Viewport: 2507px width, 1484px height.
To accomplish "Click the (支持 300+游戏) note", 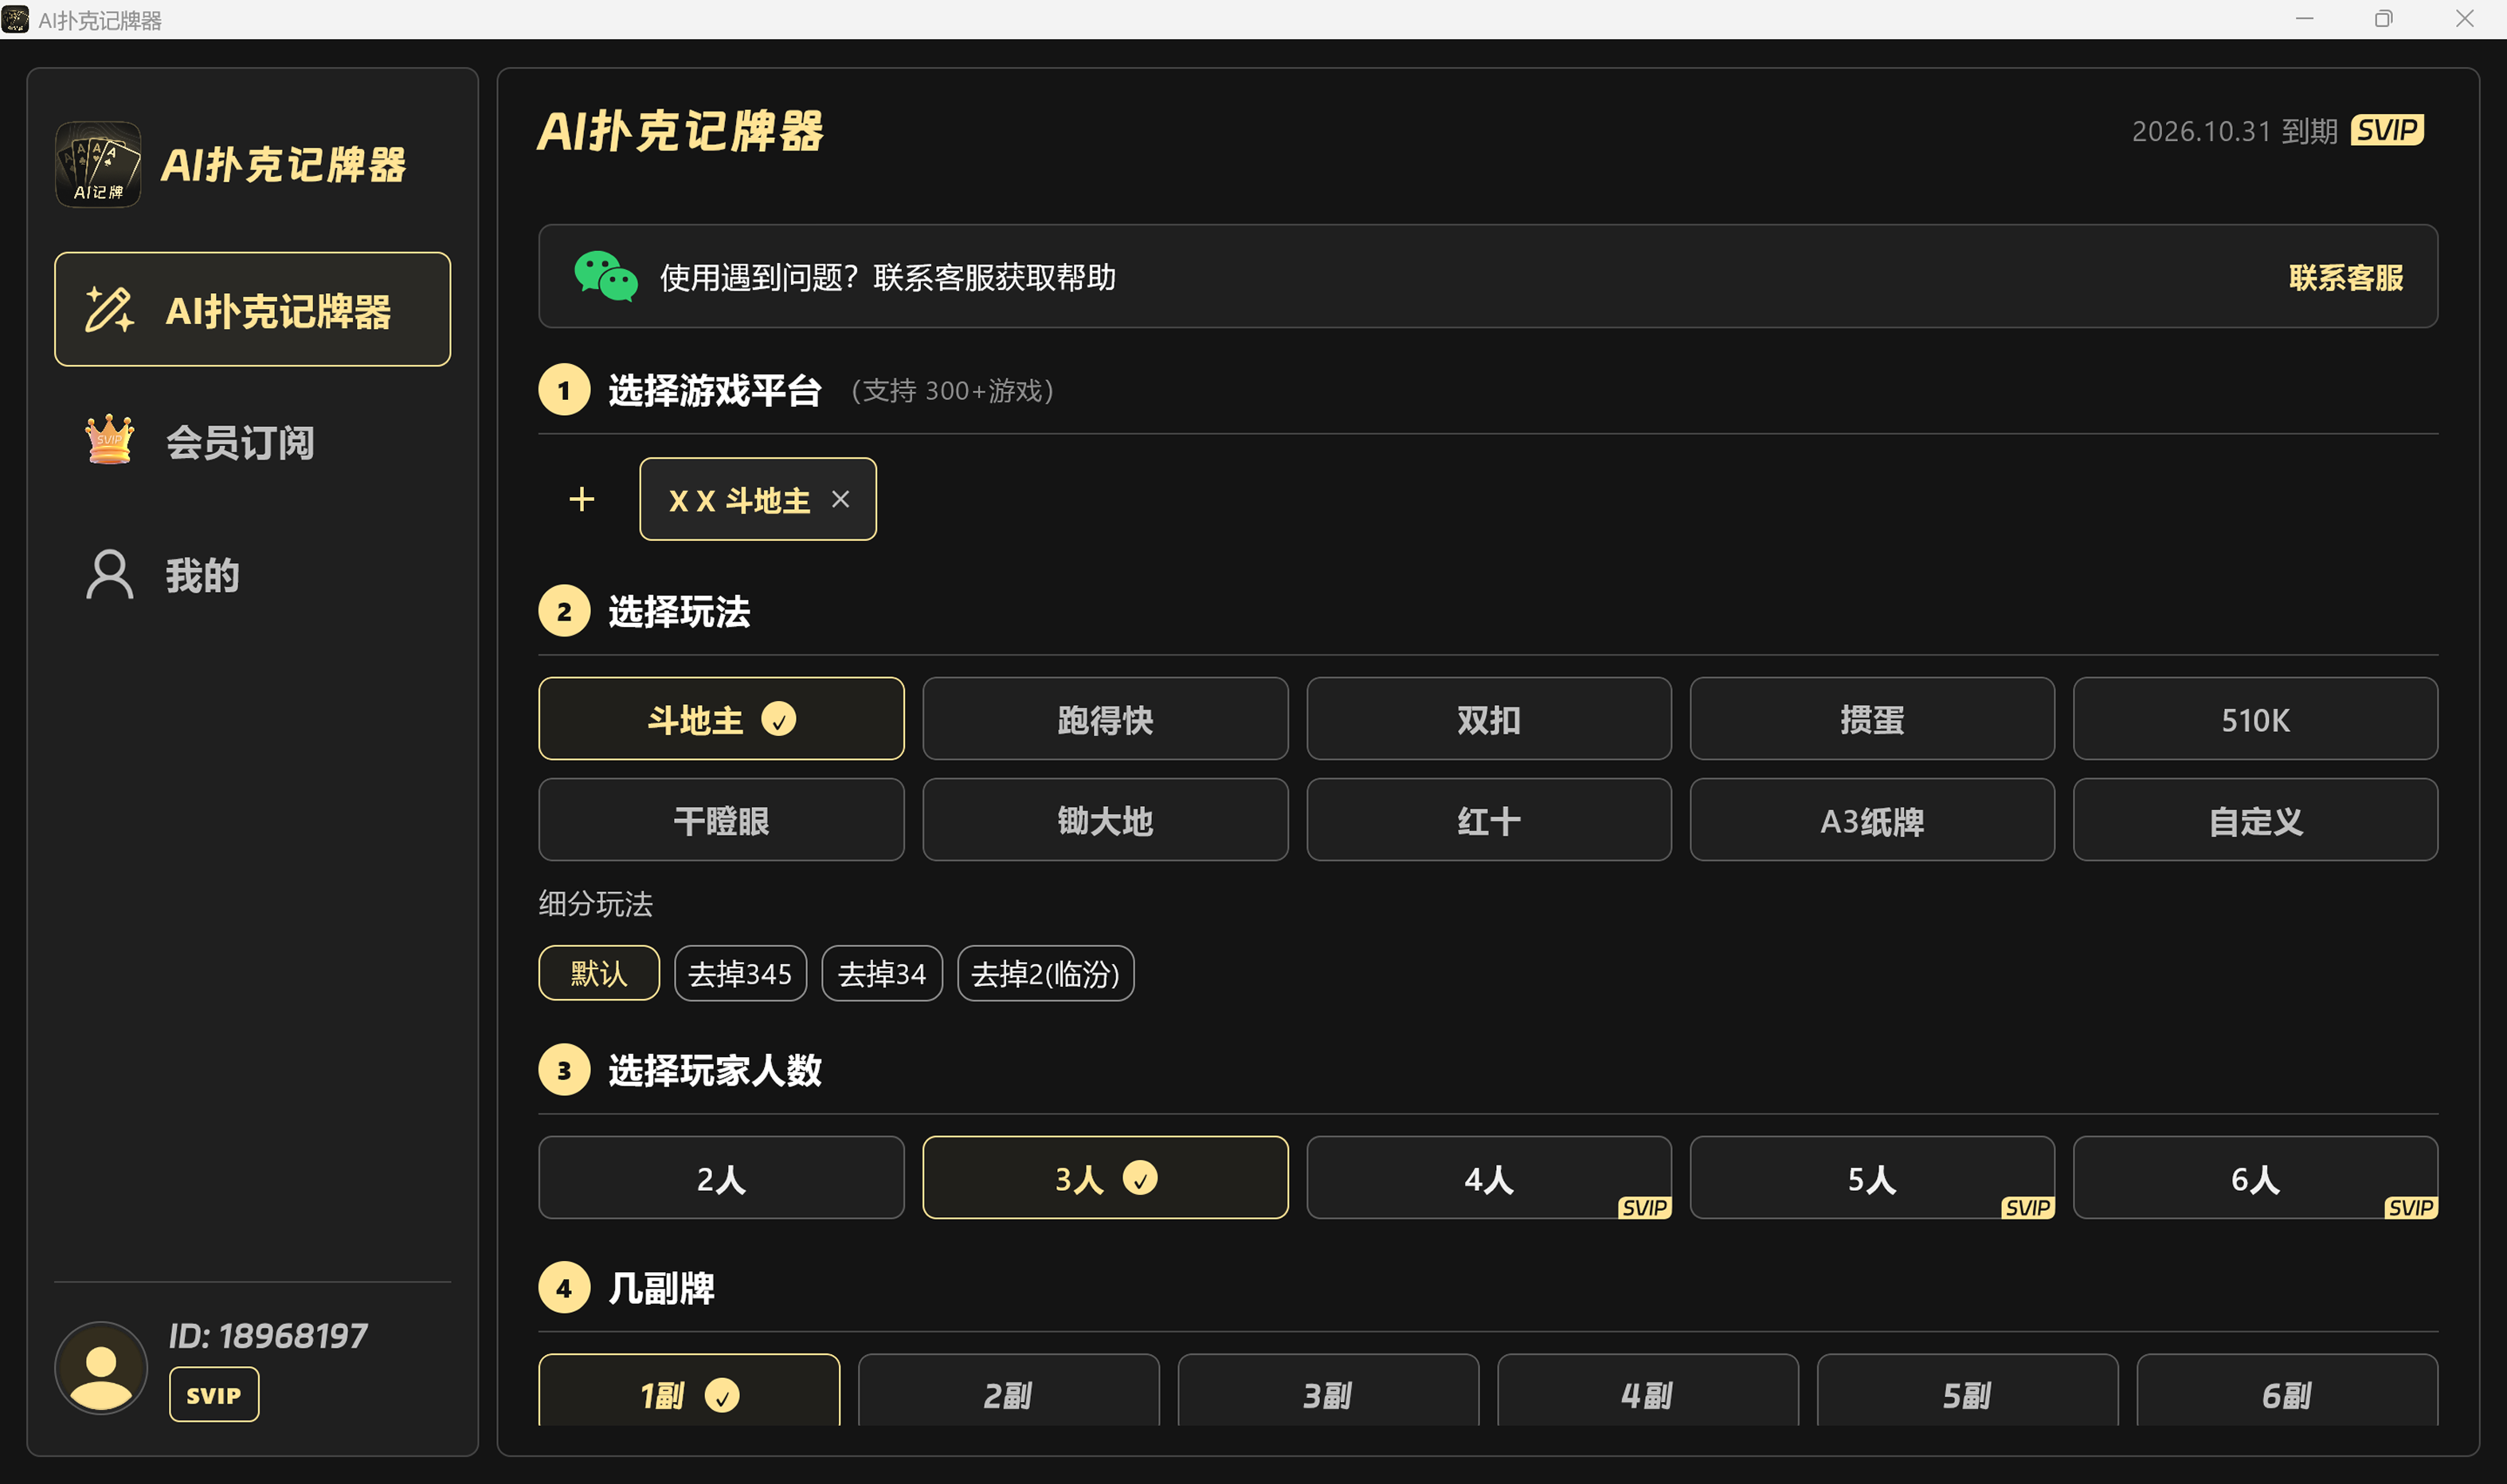I will click(x=952, y=390).
